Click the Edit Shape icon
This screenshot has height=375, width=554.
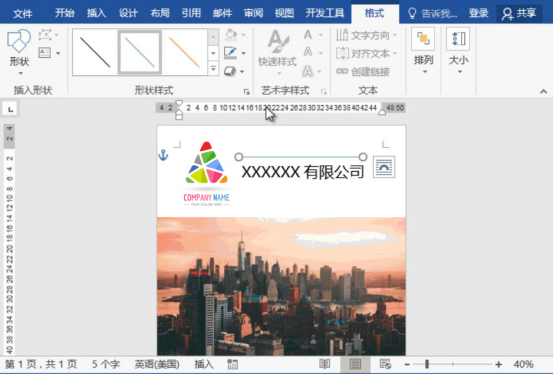(x=45, y=35)
